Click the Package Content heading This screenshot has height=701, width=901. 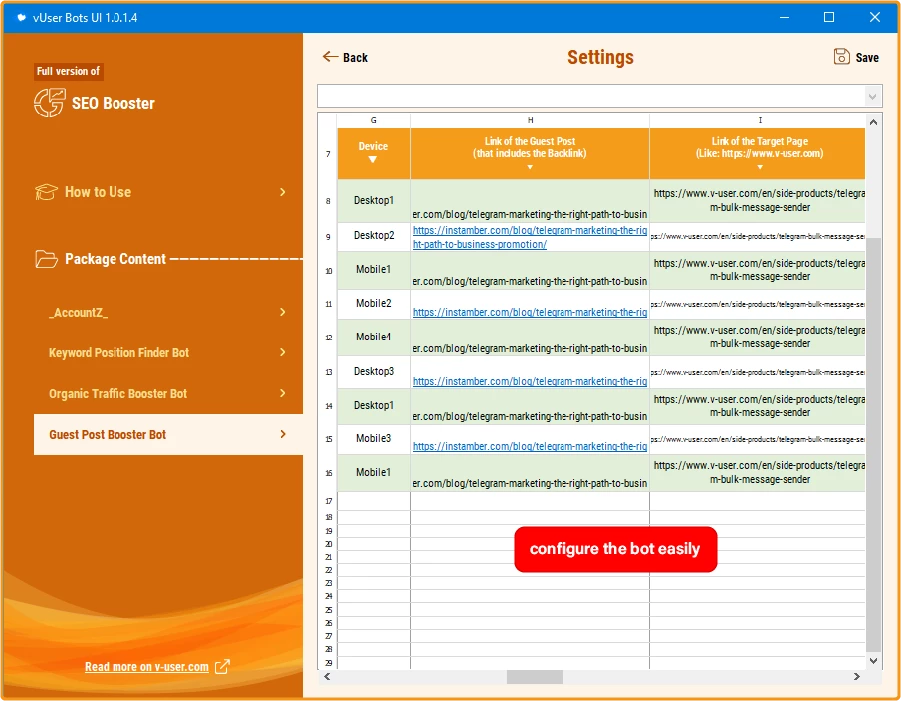point(115,259)
